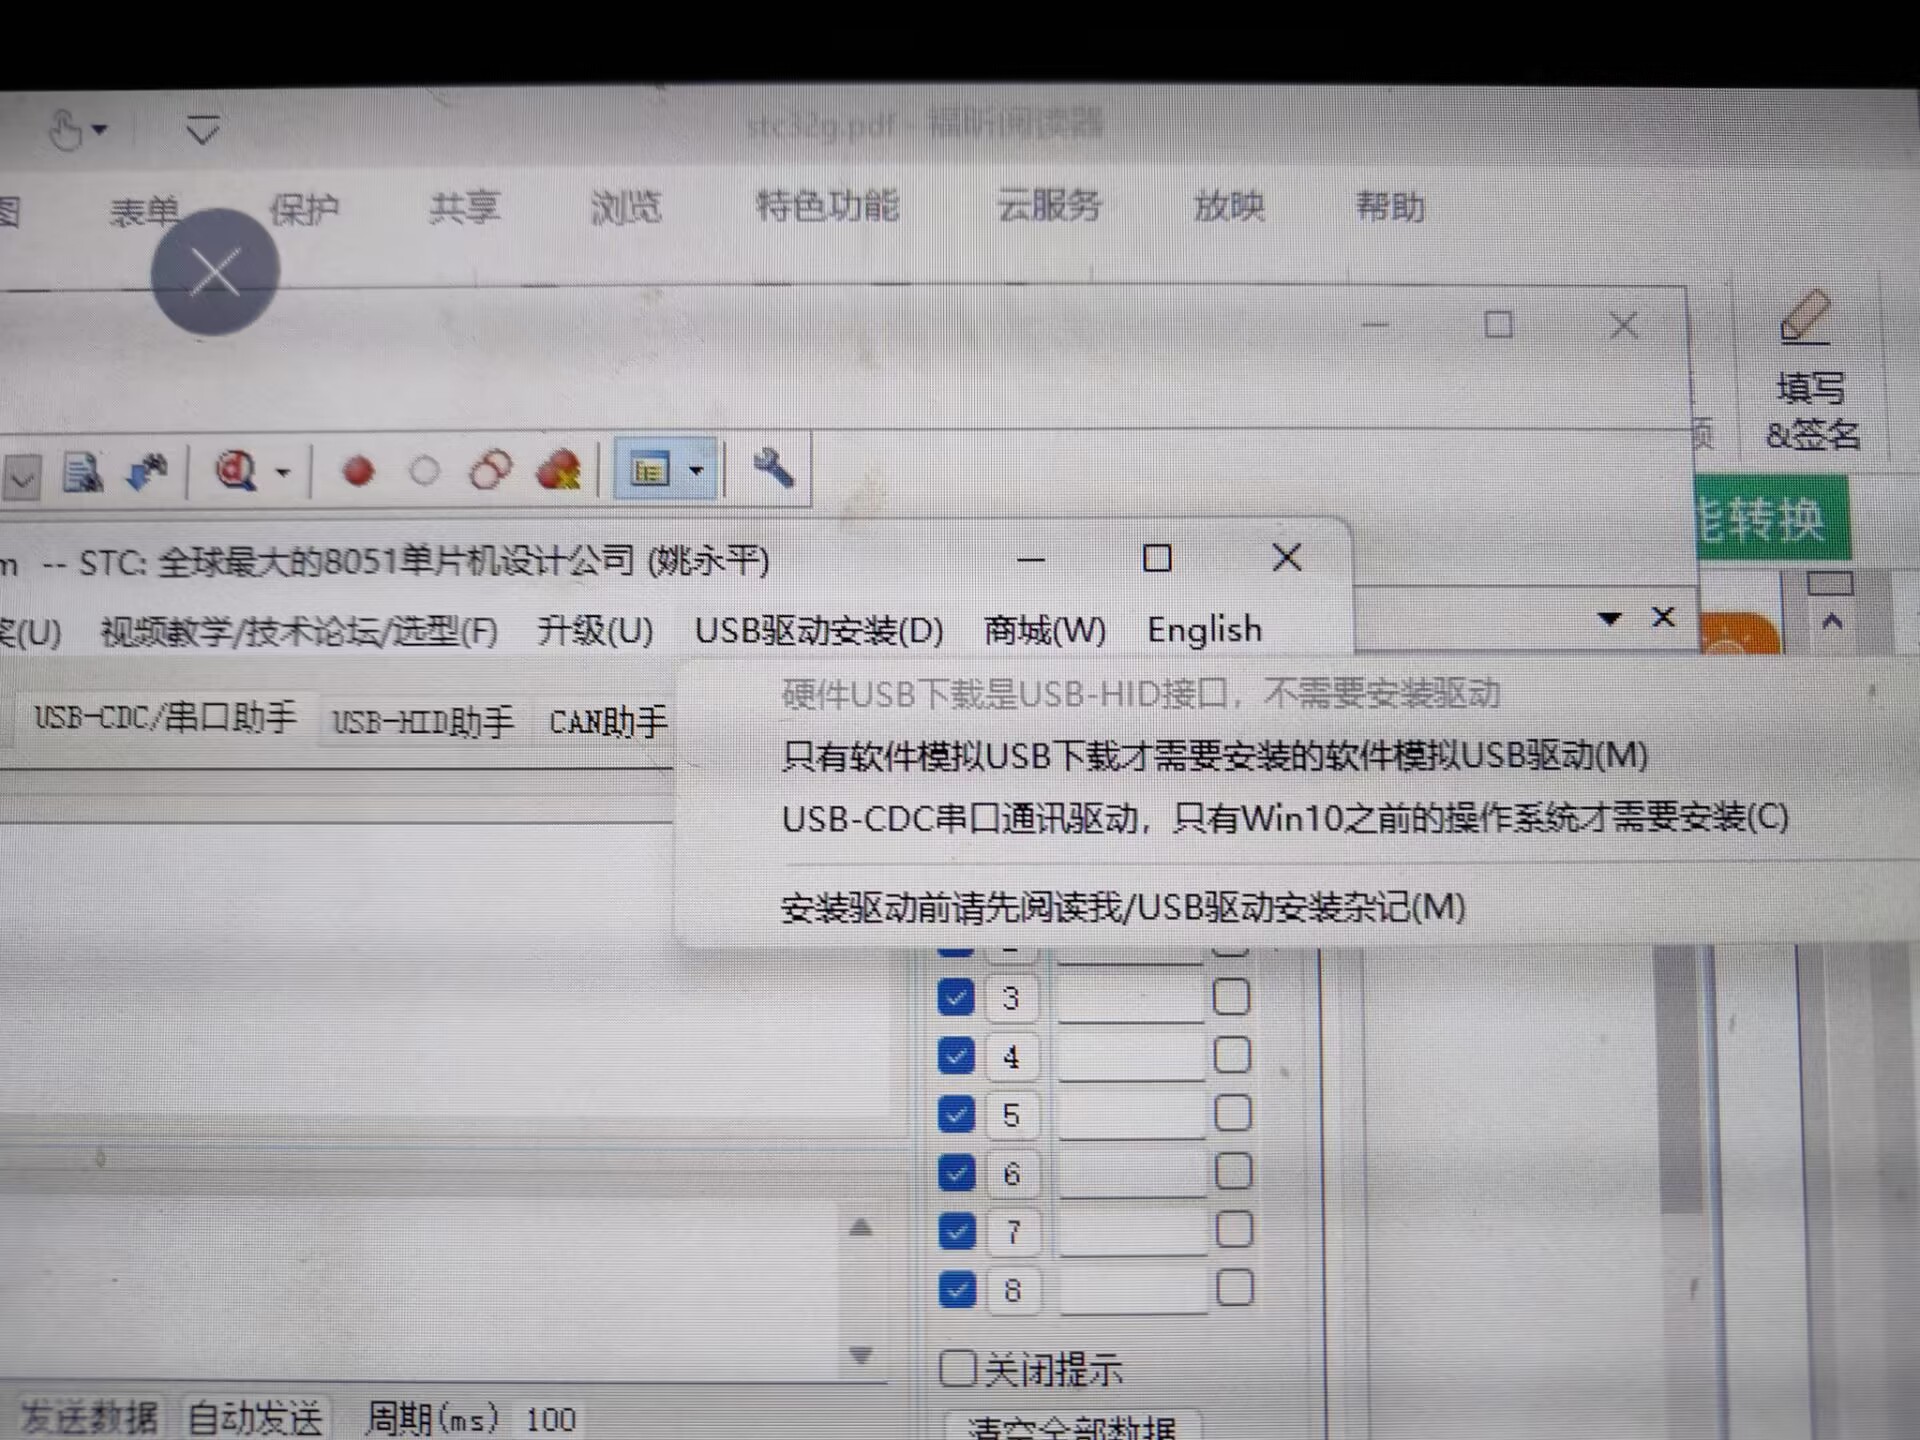The image size is (1920, 1440).
Task: Expand the hand tool dropdown arrow
Action: tap(100, 129)
